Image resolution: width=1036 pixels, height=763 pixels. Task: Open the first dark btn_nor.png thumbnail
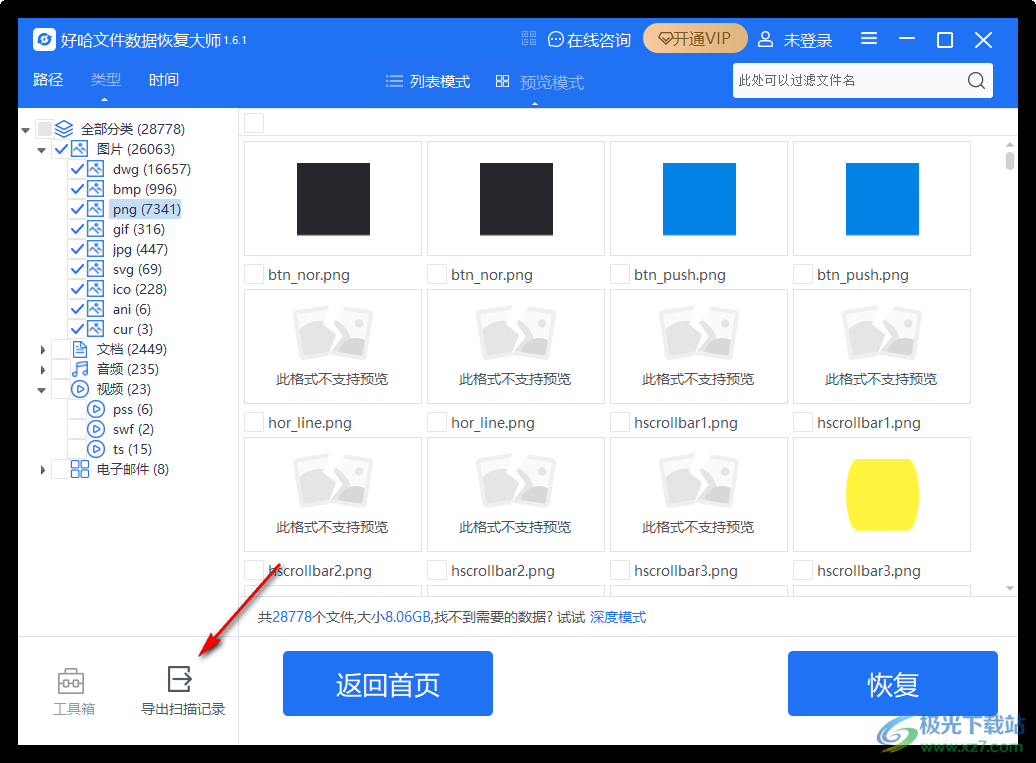(333, 199)
